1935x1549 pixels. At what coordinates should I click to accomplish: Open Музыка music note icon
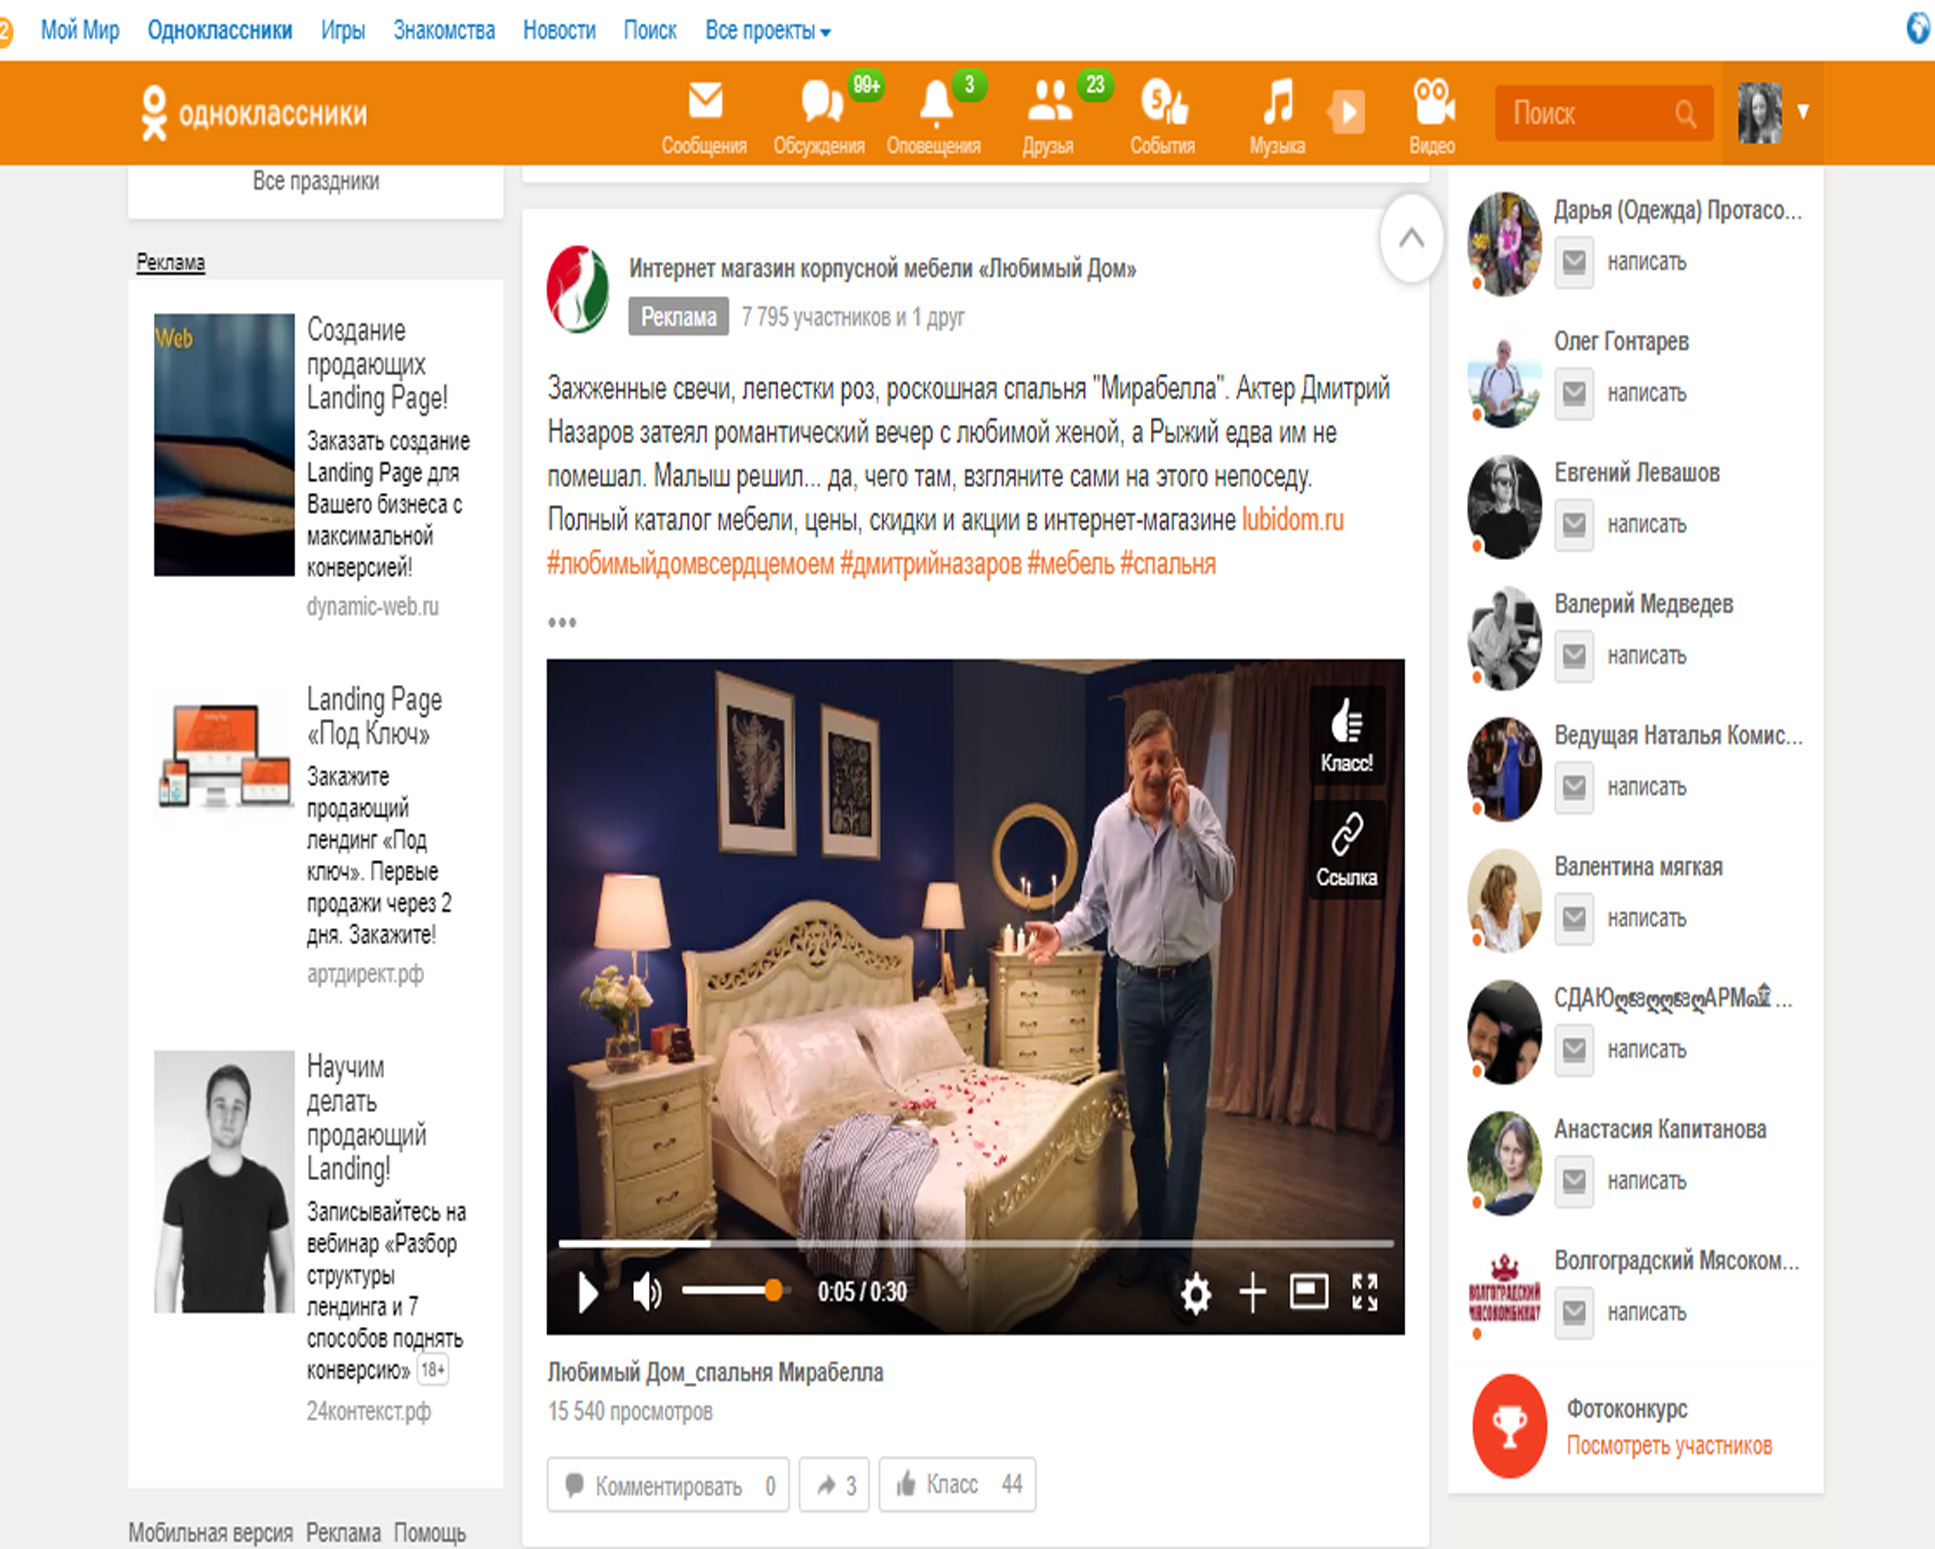(x=1277, y=102)
